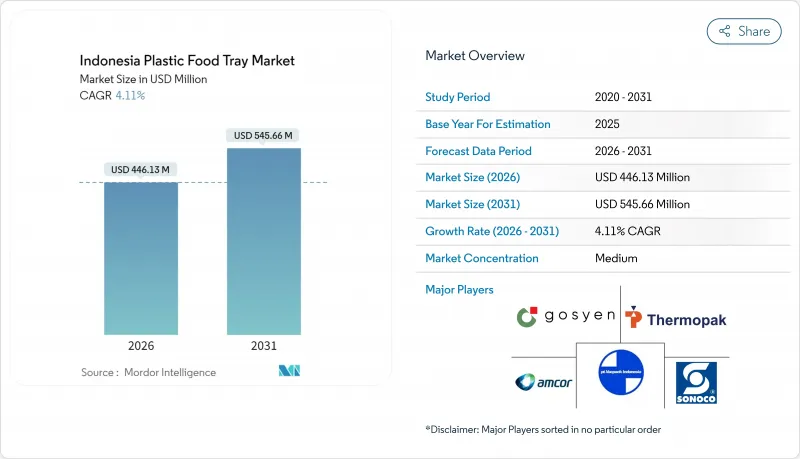This screenshot has width=800, height=459.
Task: Click the Sonoco logo
Action: pos(694,380)
